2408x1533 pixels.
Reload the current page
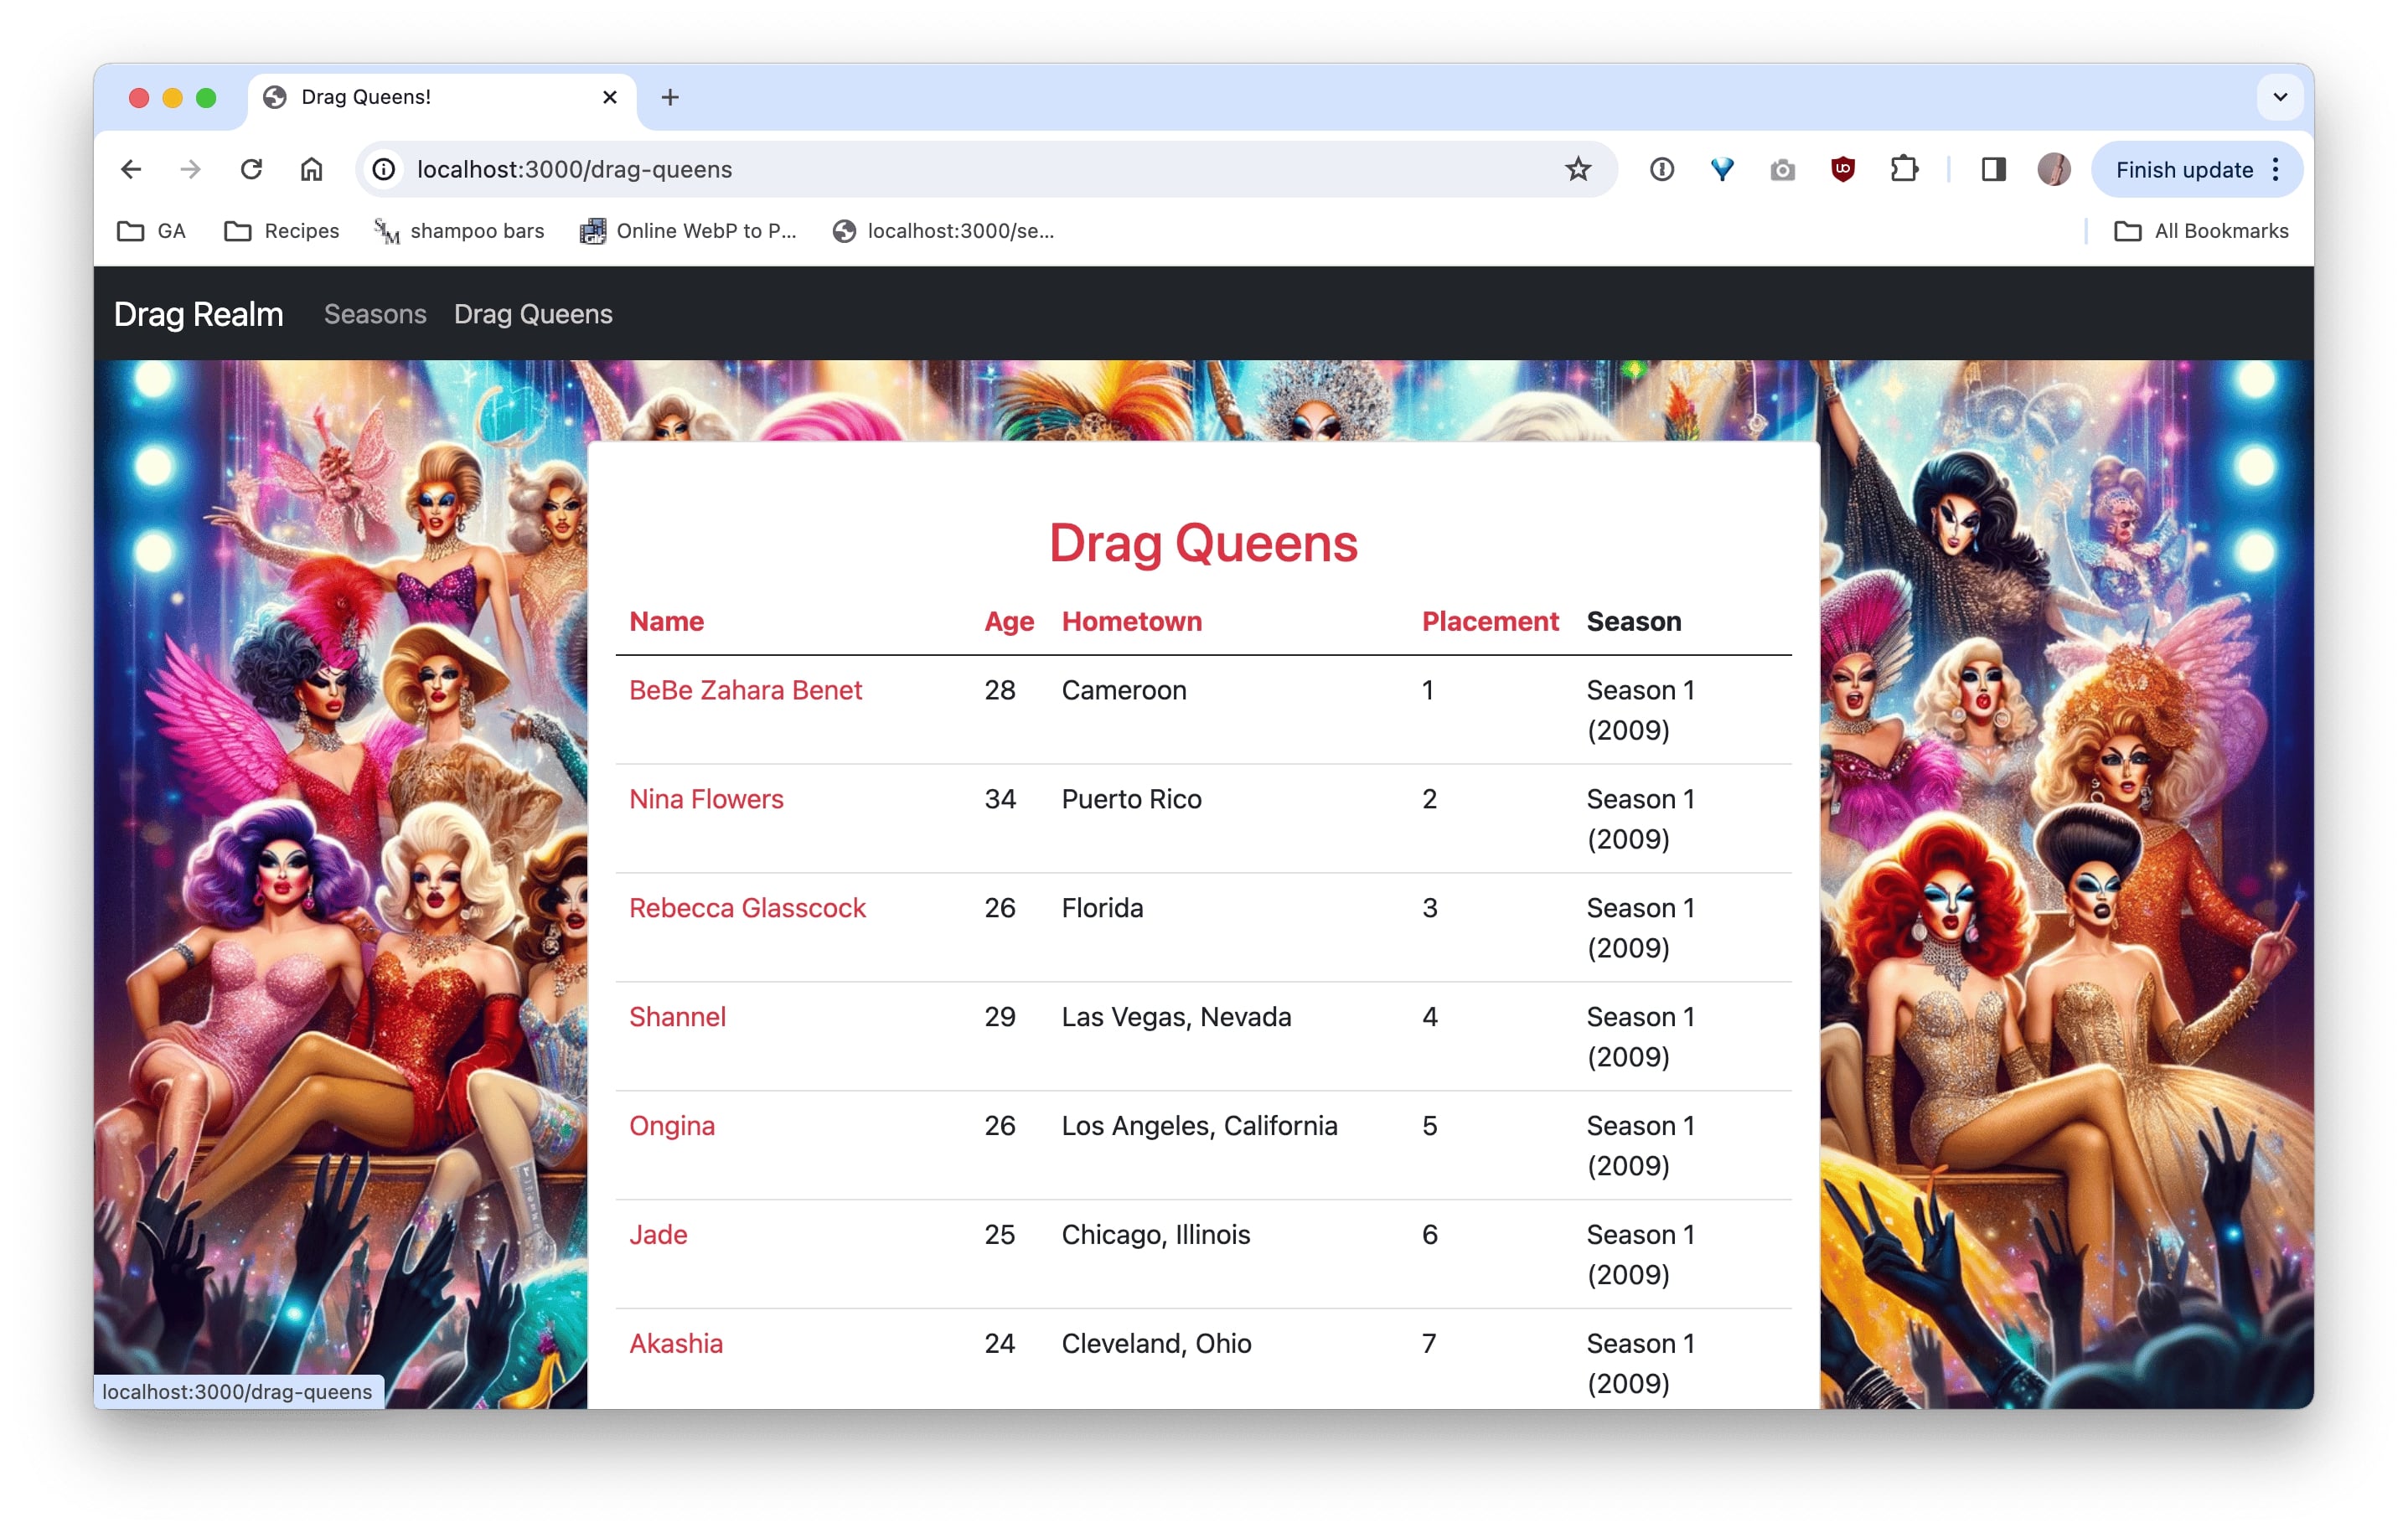pos(251,169)
